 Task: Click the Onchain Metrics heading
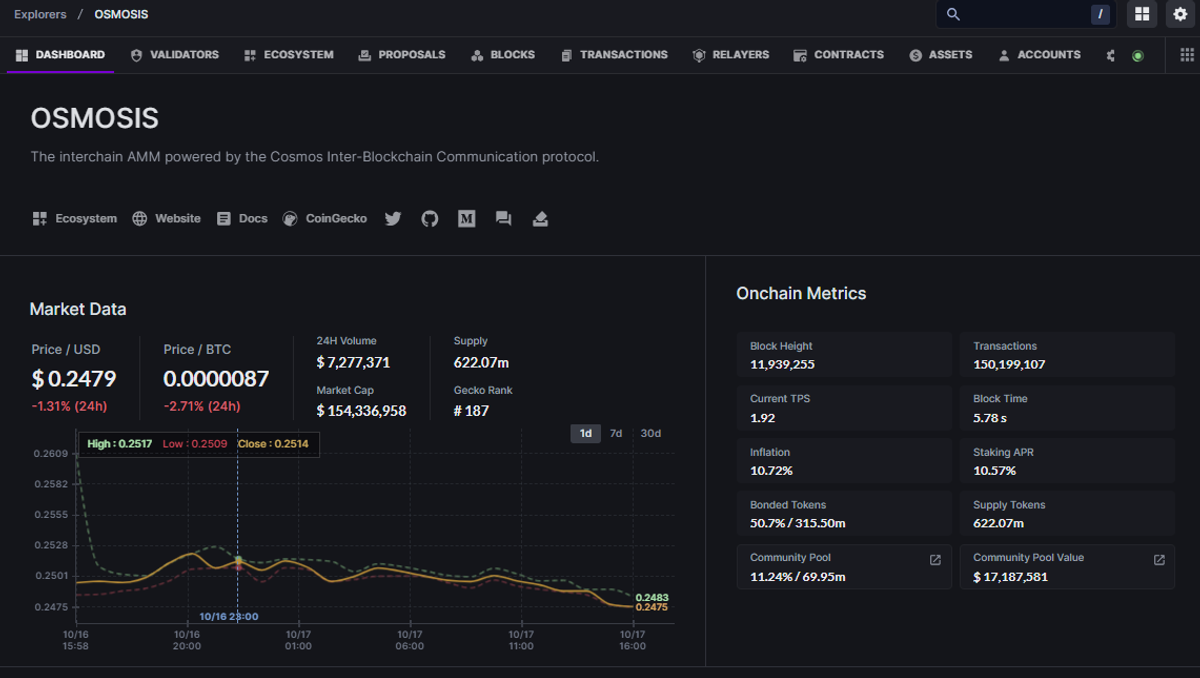pos(801,293)
